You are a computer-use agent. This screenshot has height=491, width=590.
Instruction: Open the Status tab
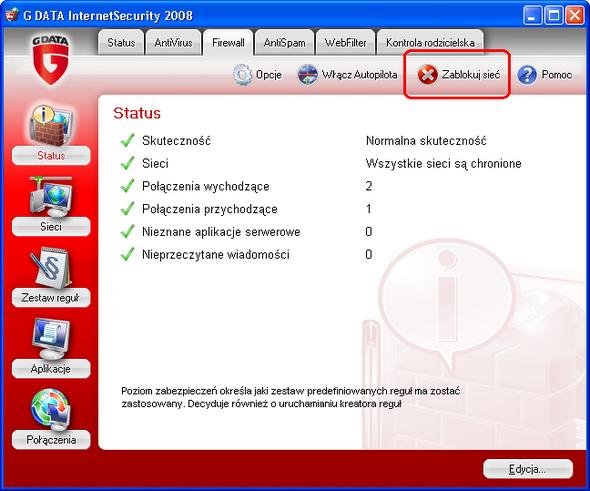click(x=121, y=43)
